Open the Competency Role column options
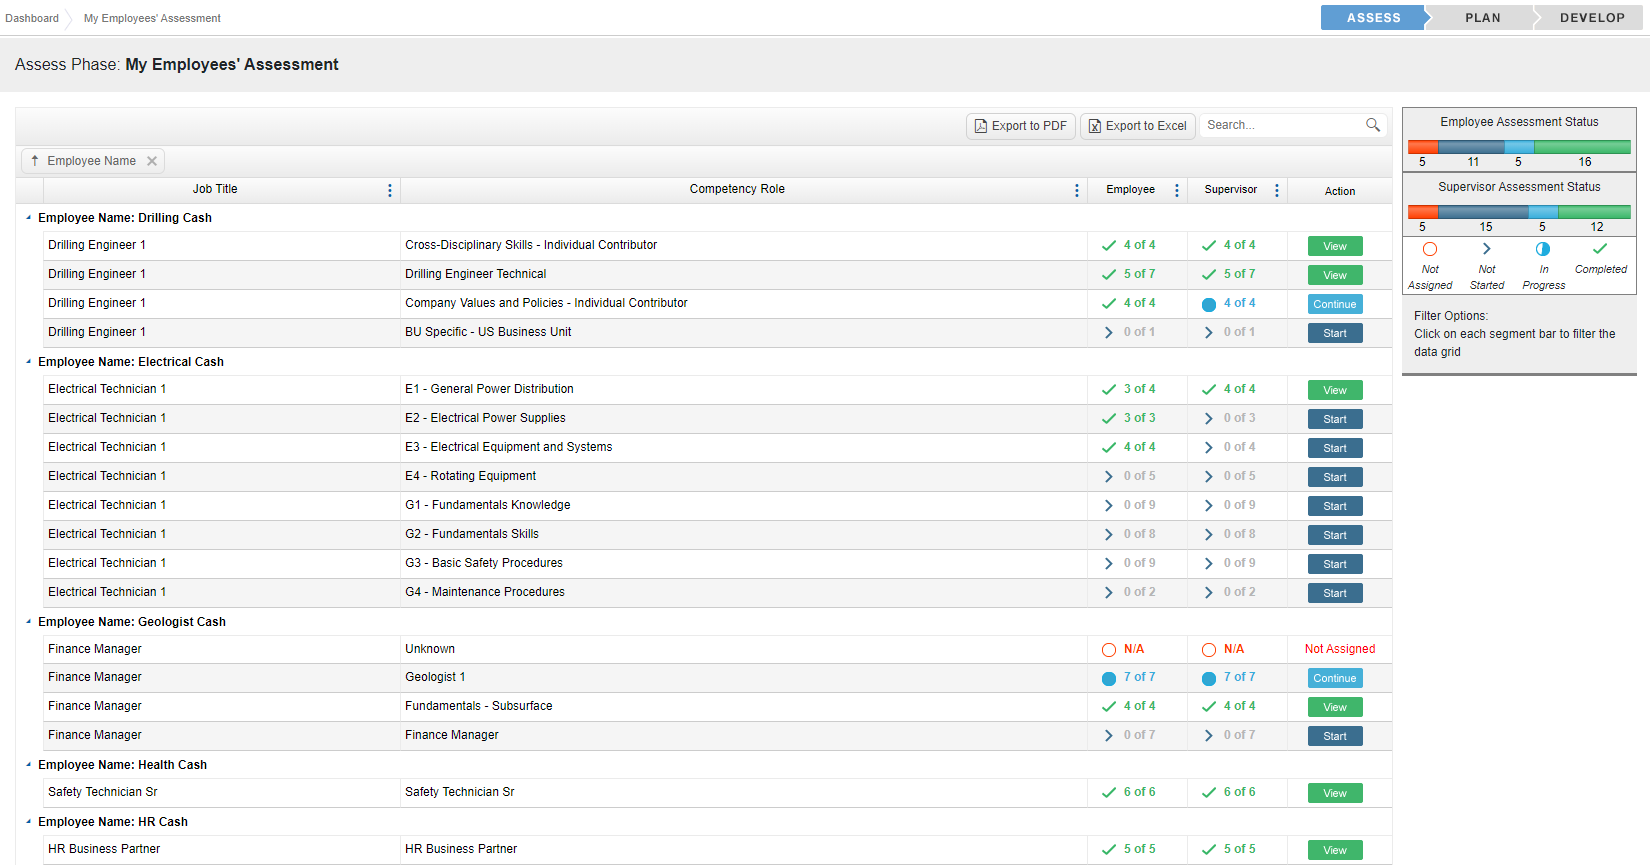Viewport: 1650px width, 865px height. pyautogui.click(x=1077, y=190)
